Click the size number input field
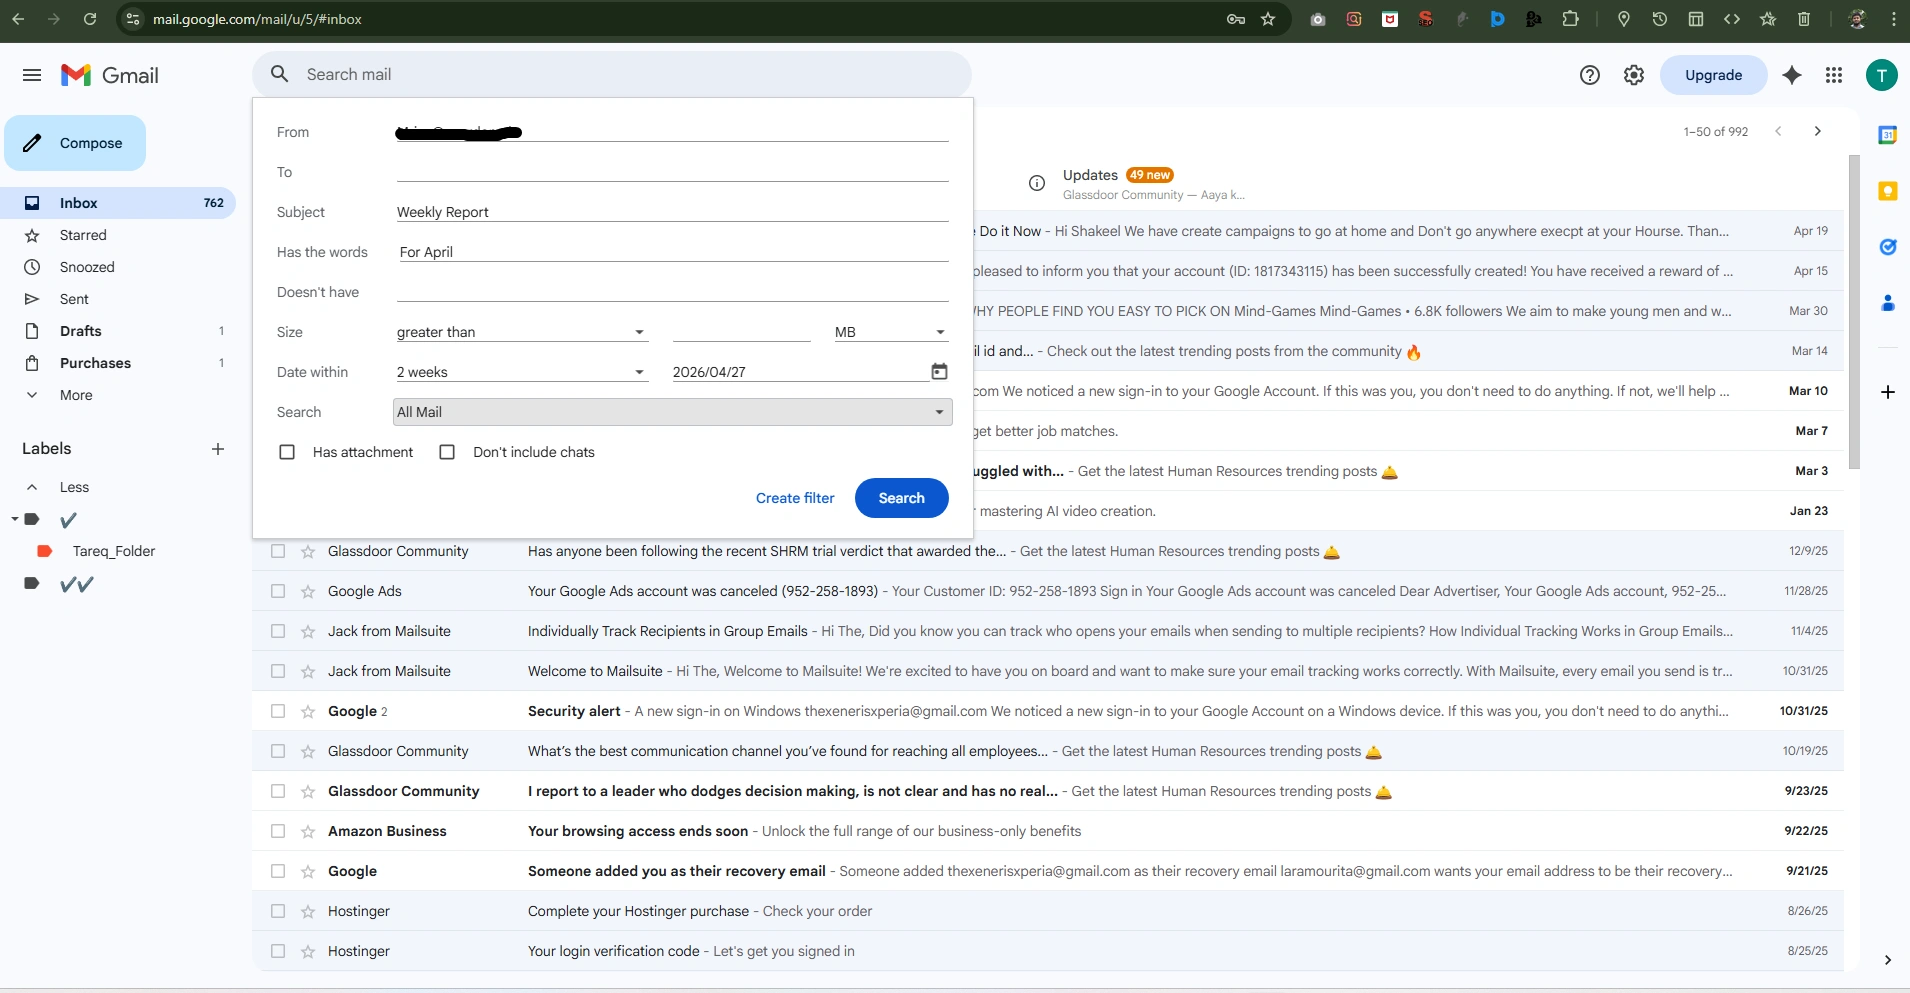This screenshot has height=993, width=1910. 741,332
